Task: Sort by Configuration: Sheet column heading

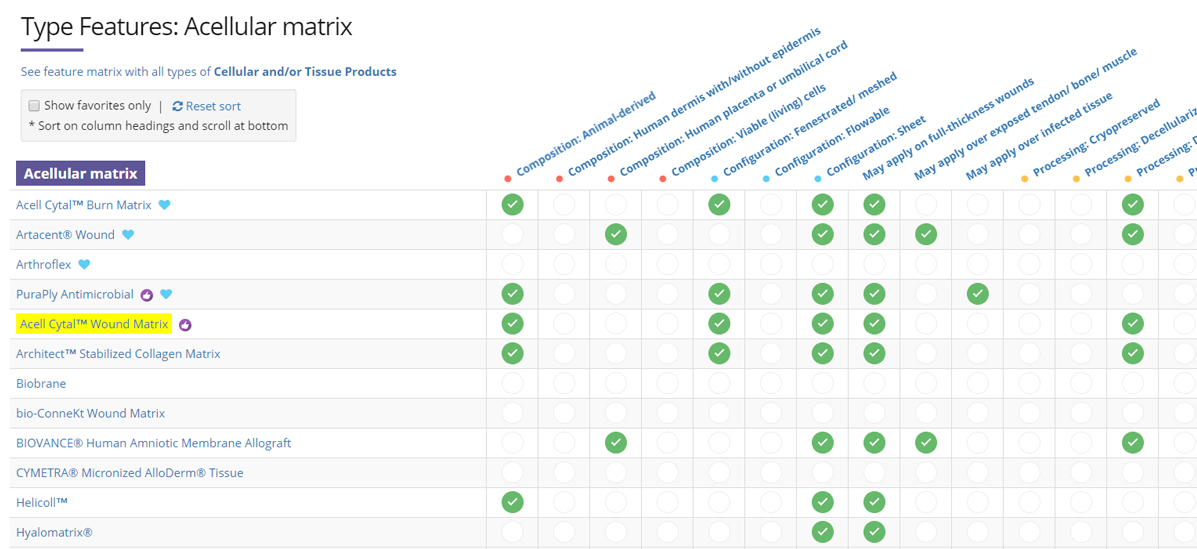Action: [x=874, y=147]
